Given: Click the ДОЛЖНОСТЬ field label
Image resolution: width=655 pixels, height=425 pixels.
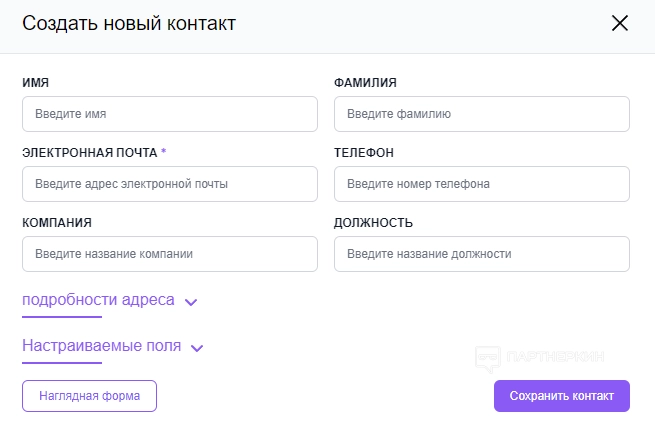Looking at the screenshot, I should coord(374,223).
